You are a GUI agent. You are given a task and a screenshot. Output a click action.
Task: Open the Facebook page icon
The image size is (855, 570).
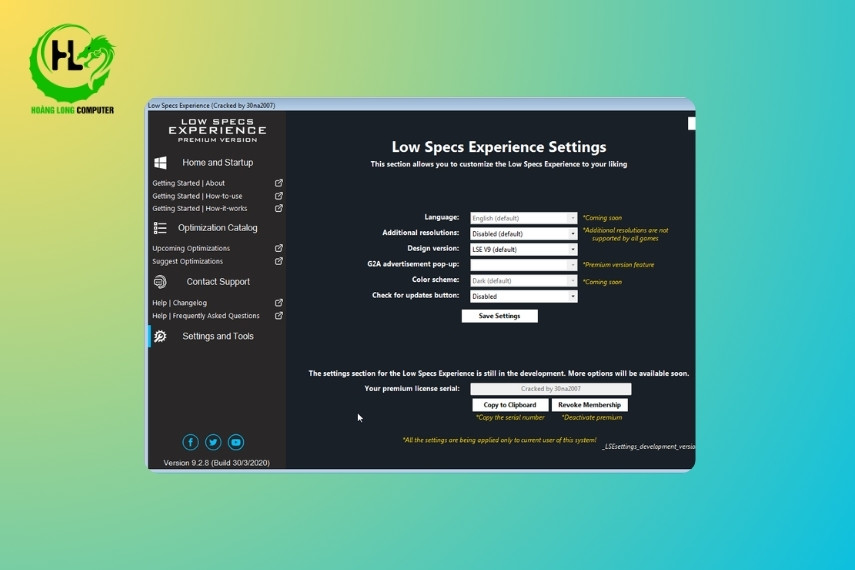[x=190, y=442]
